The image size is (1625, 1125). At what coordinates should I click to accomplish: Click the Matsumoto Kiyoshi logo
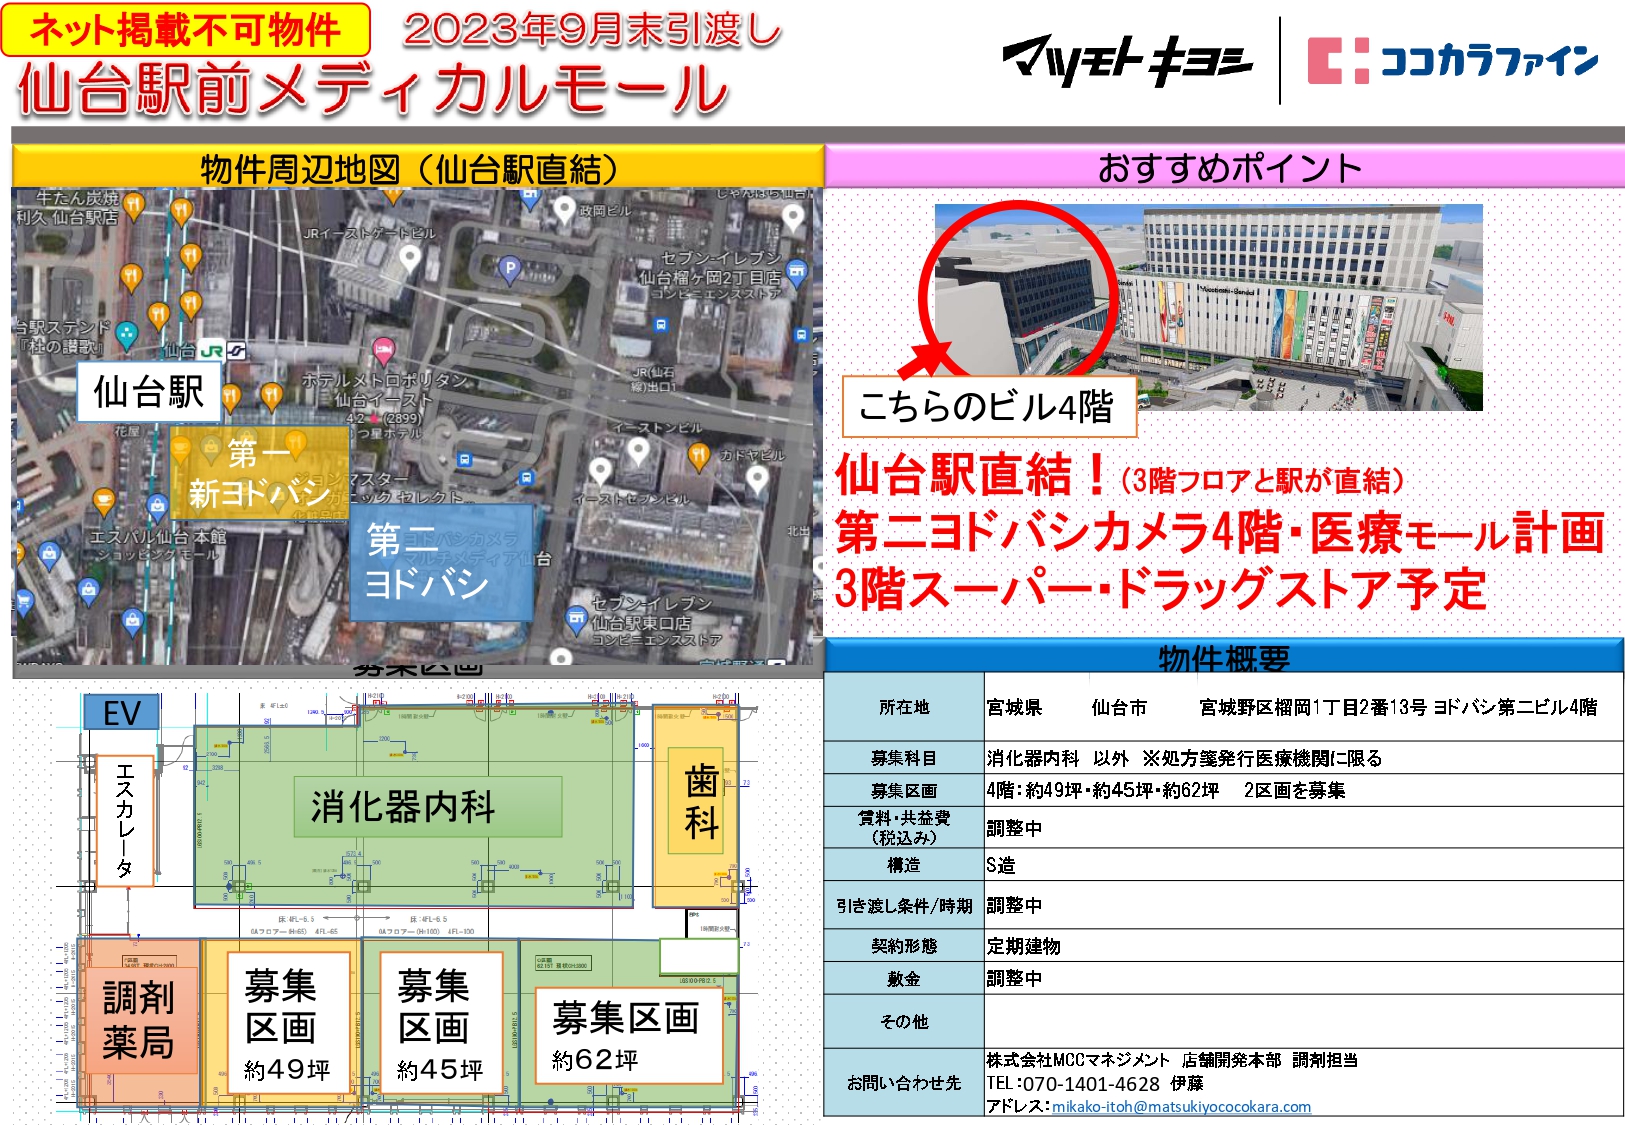click(x=1127, y=61)
